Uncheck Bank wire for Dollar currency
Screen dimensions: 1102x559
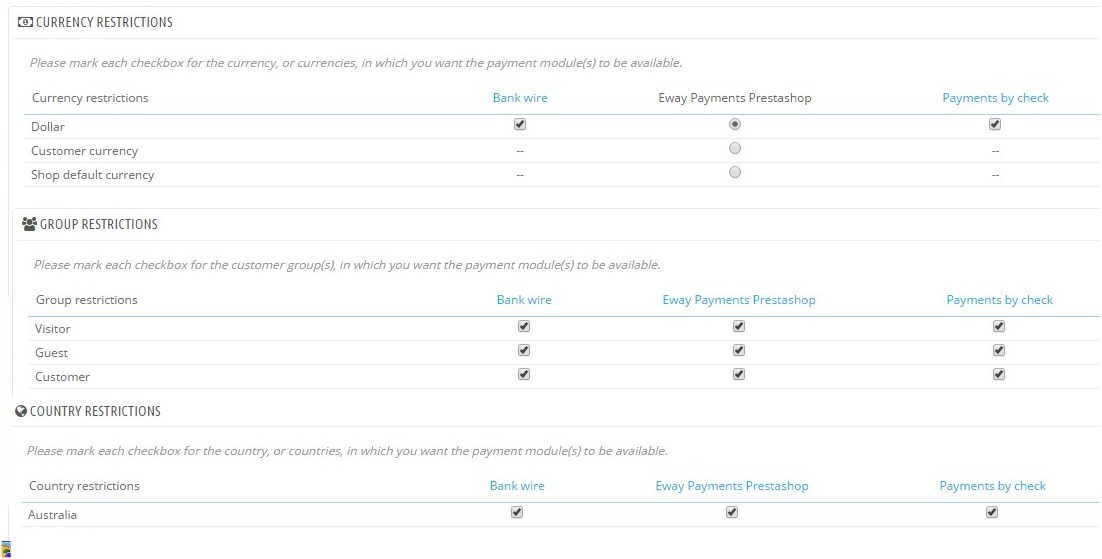click(520, 125)
